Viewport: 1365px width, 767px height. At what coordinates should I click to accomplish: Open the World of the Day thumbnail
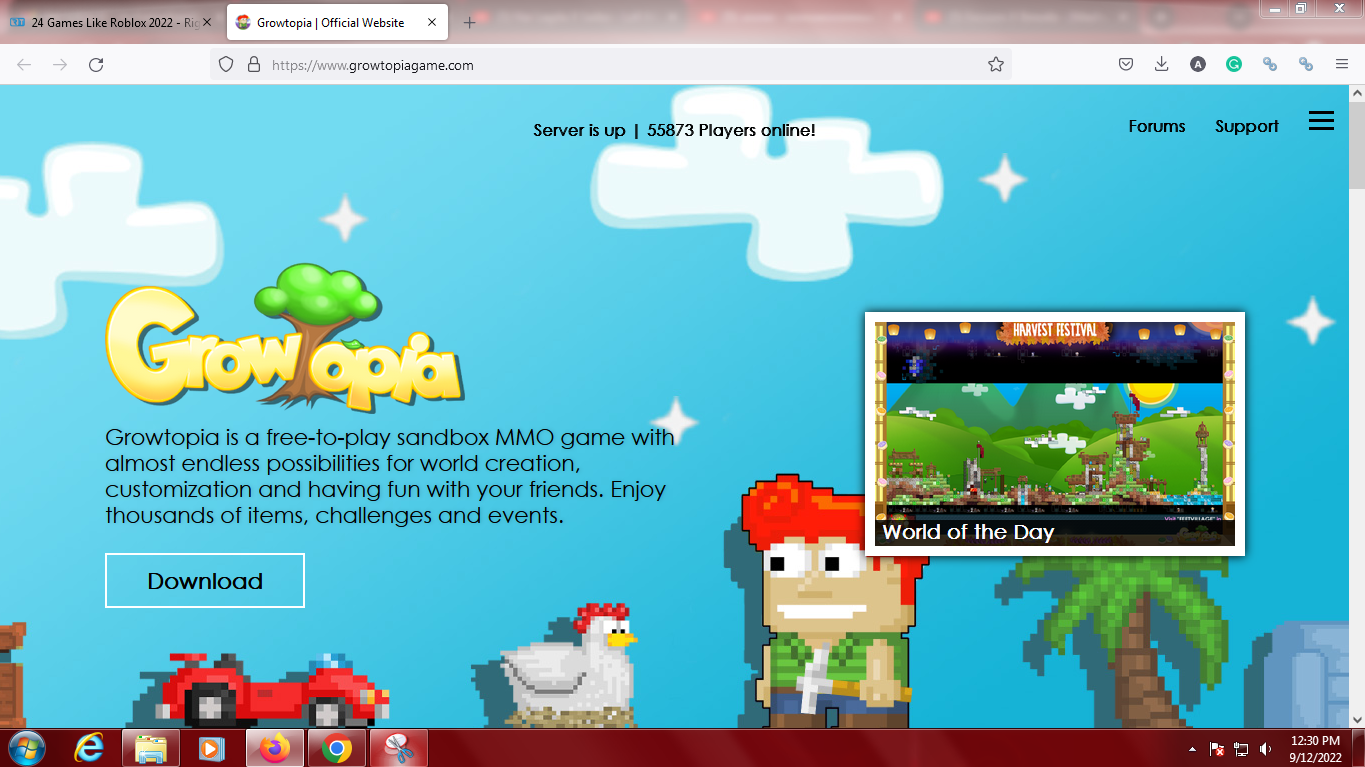[x=1055, y=433]
